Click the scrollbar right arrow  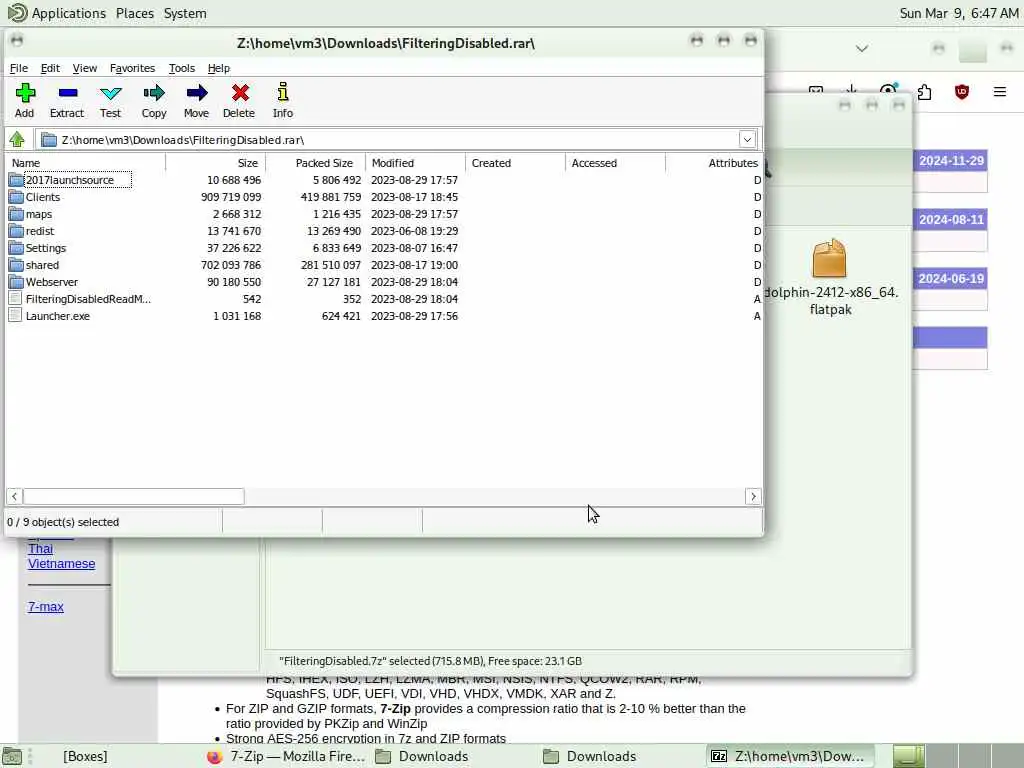753,496
